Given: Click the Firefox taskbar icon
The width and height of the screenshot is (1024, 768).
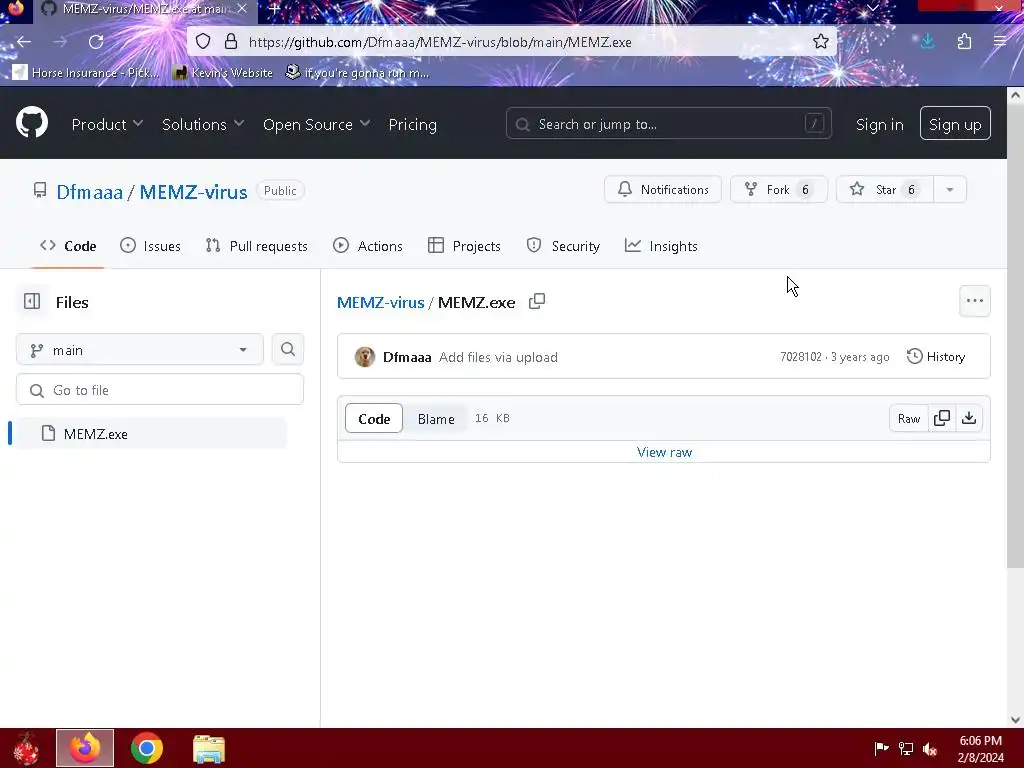Looking at the screenshot, I should pyautogui.click(x=85, y=748).
